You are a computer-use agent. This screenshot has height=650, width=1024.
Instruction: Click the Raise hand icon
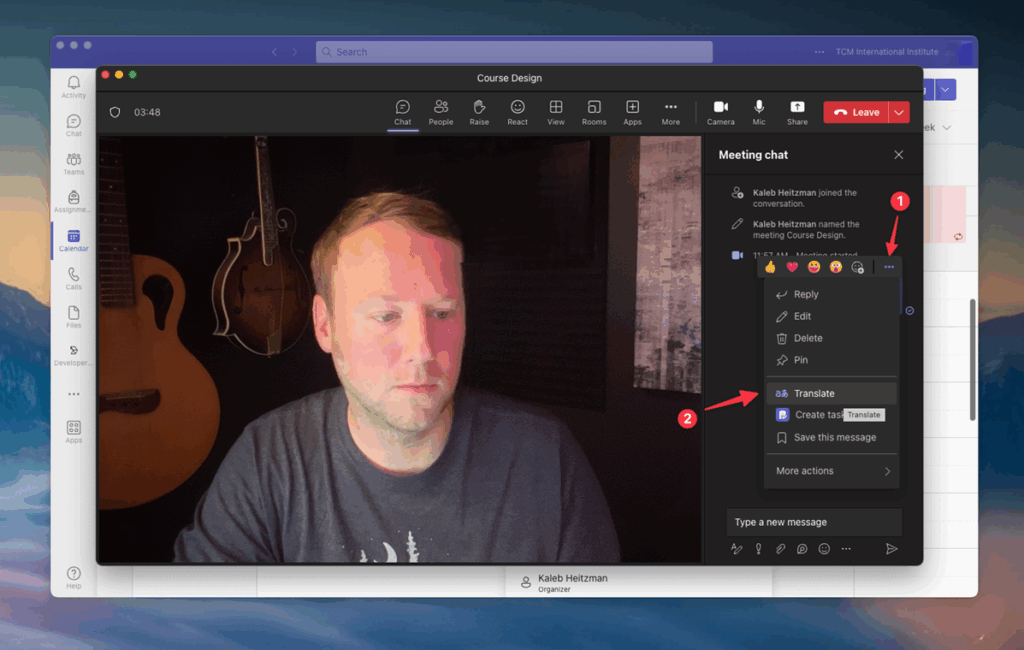479,111
